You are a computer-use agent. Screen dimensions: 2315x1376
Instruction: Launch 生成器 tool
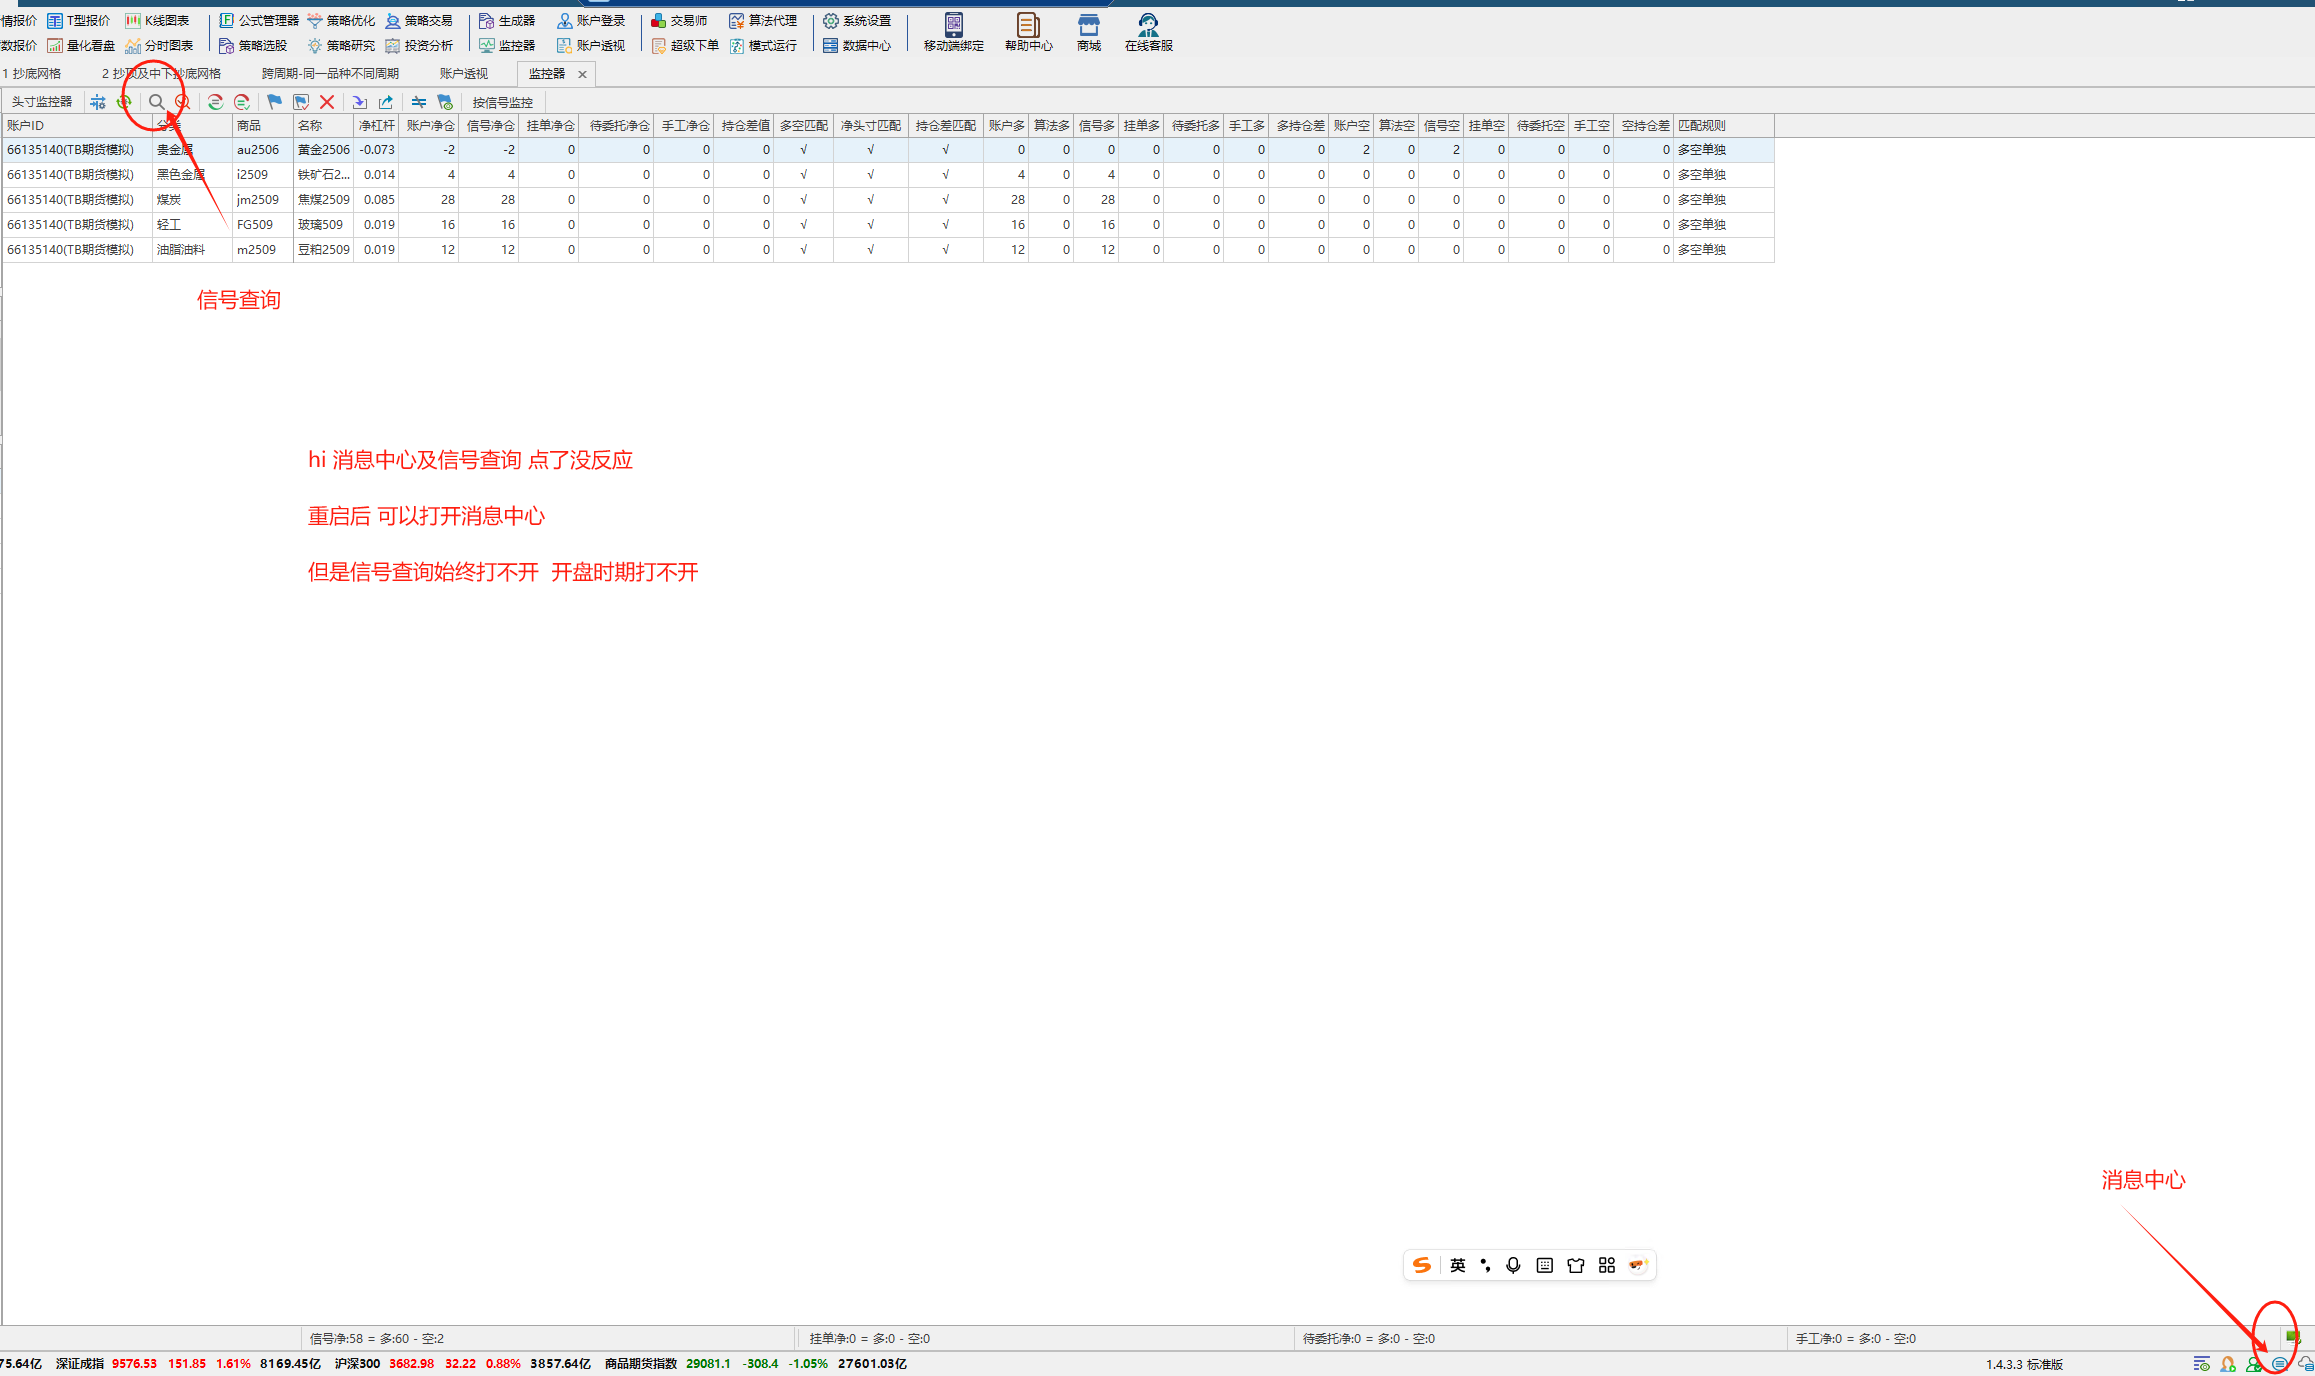[507, 20]
